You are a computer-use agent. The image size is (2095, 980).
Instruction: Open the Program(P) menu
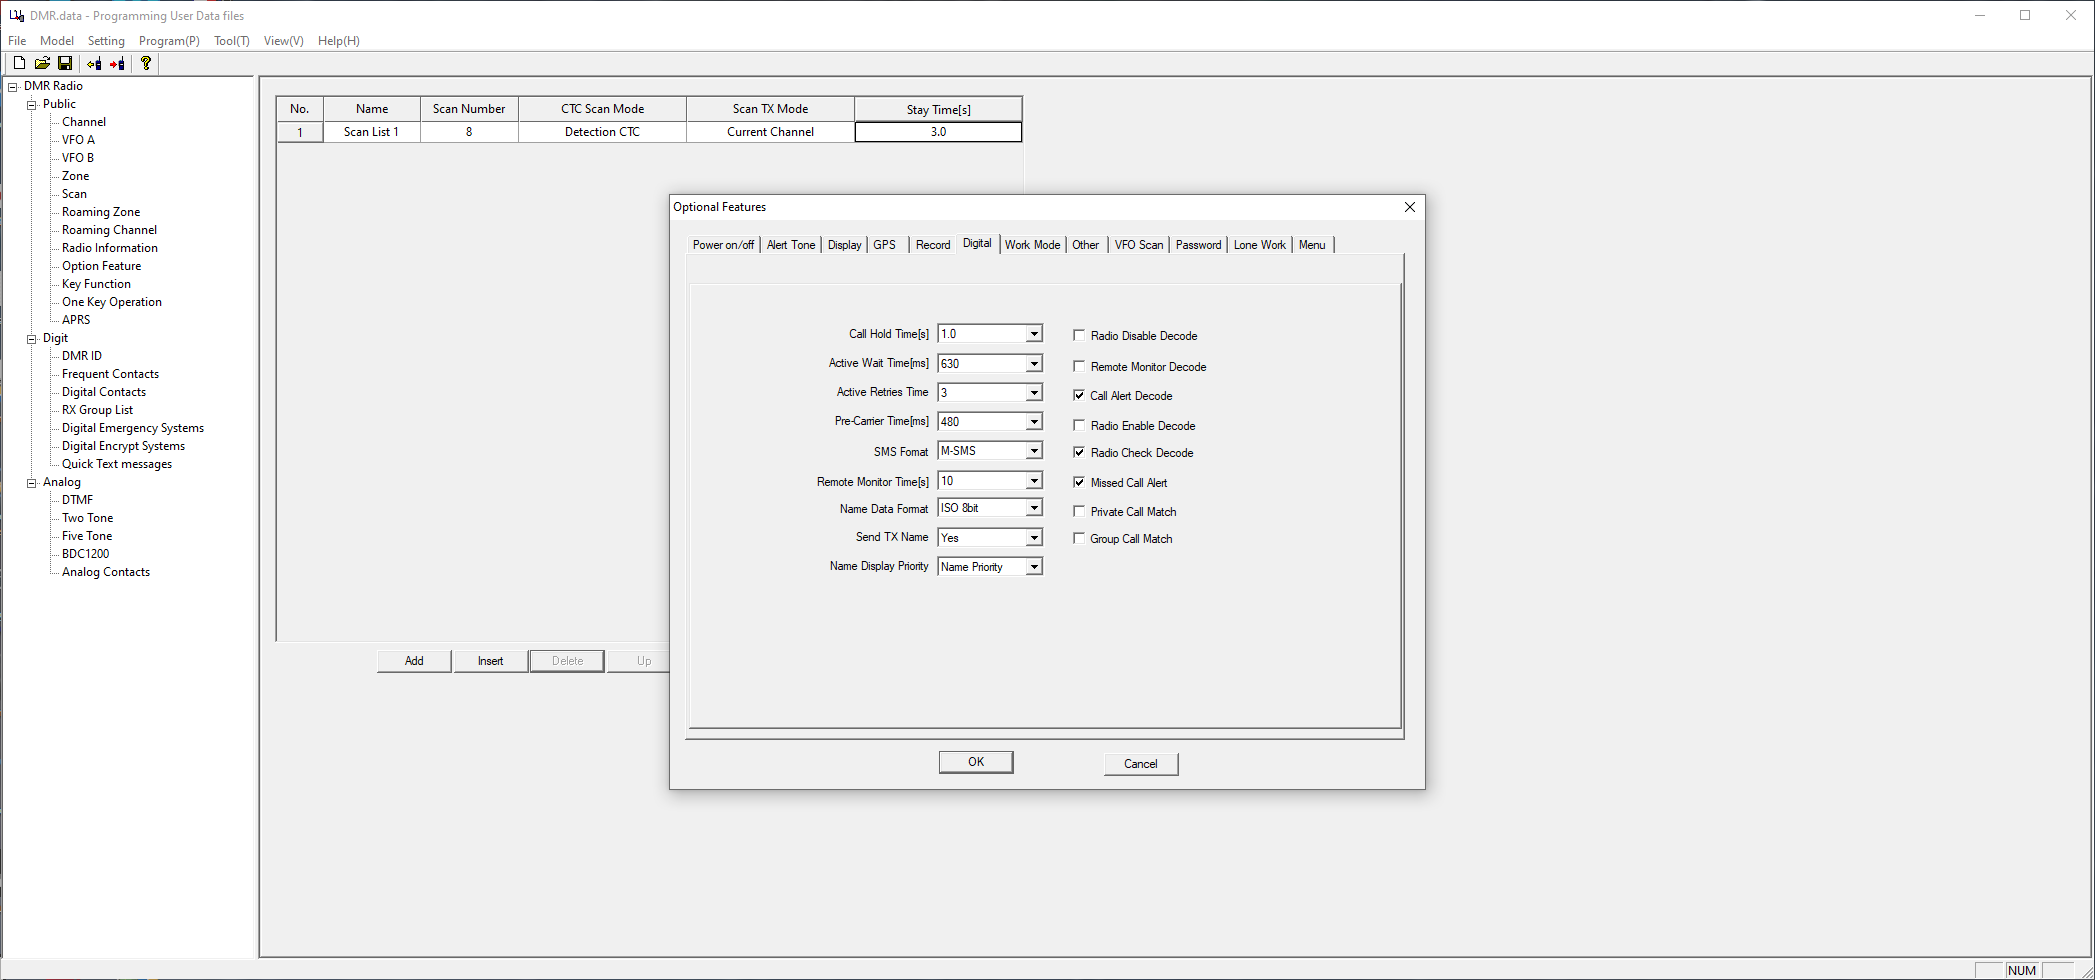(169, 41)
